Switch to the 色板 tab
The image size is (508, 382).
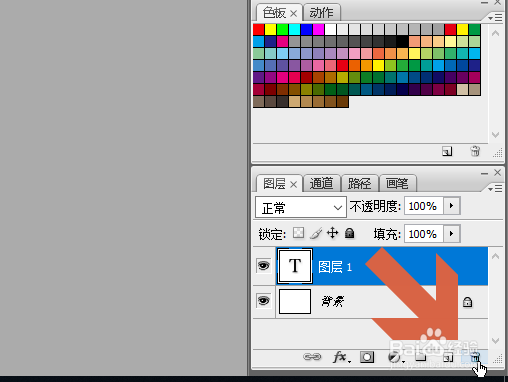[274, 13]
